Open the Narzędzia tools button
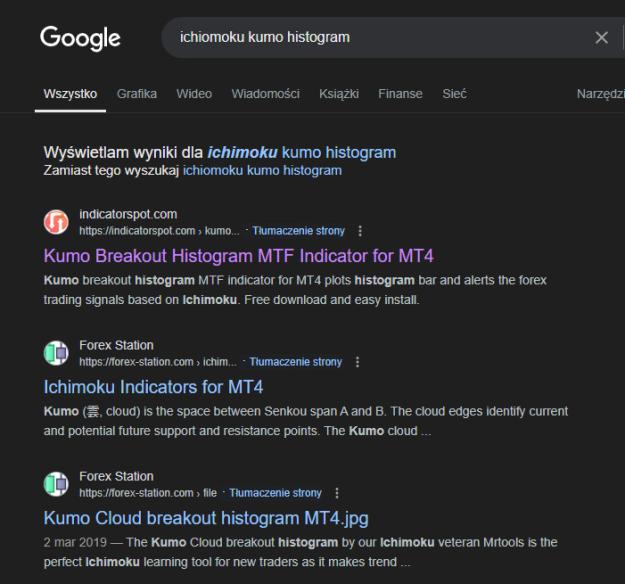 [601, 94]
